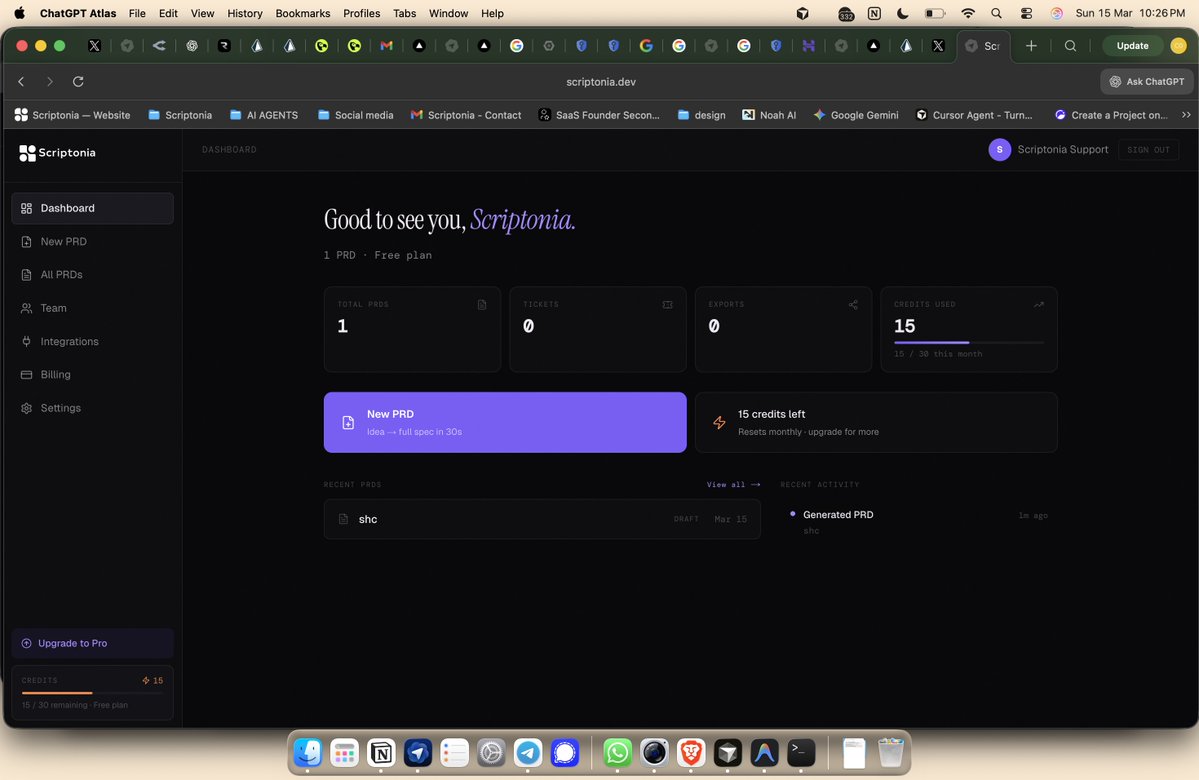Expand the Scriptonia bookmarks folder
The height and width of the screenshot is (780, 1199).
[180, 115]
